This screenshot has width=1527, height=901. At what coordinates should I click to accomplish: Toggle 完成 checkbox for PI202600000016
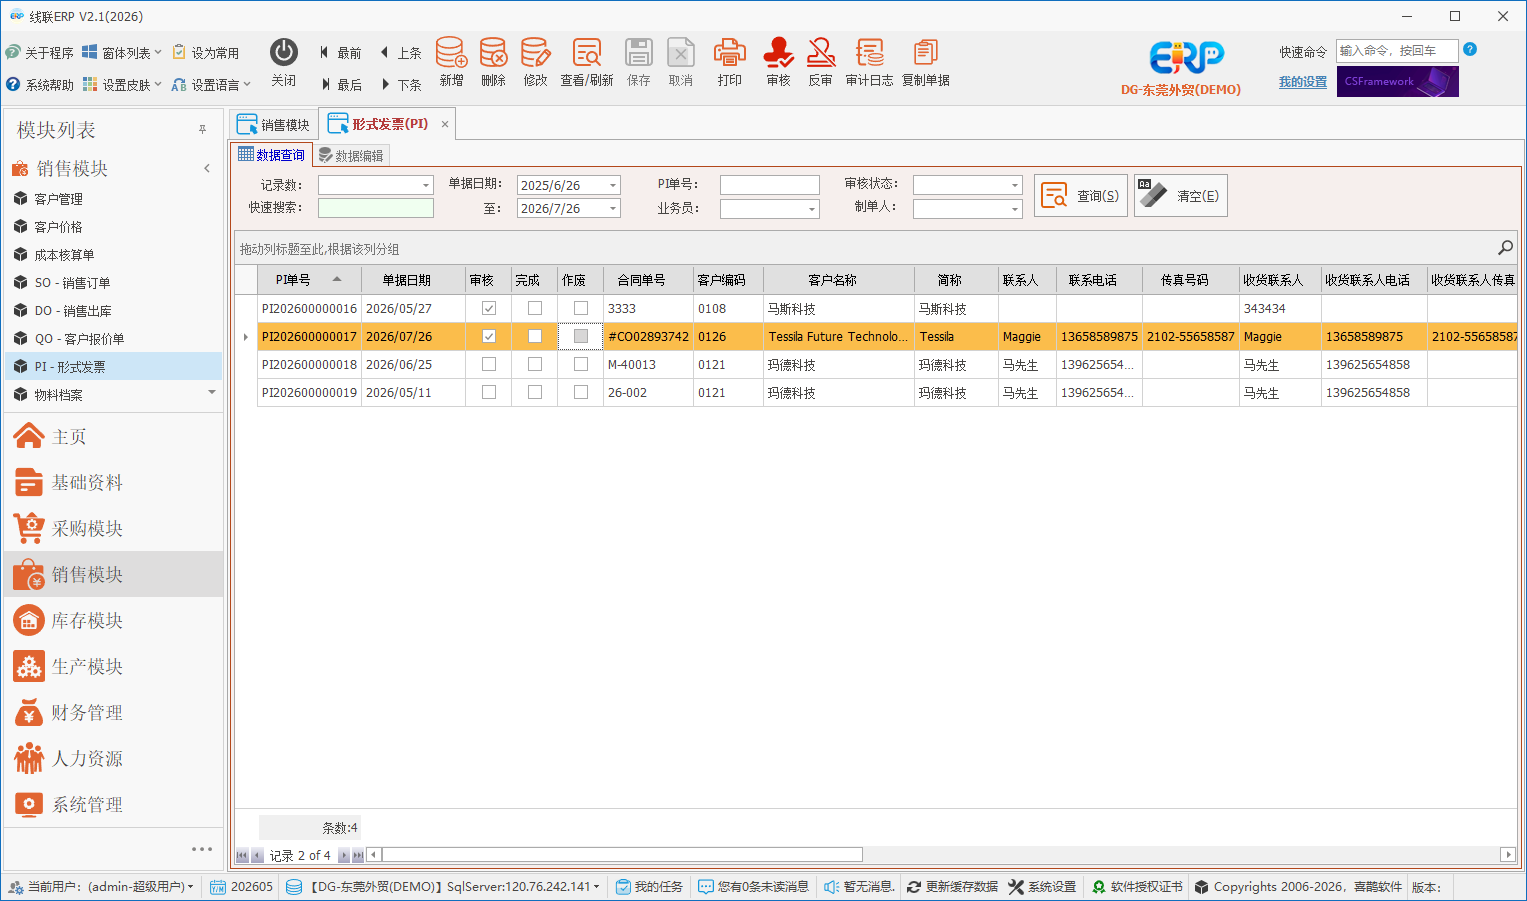click(x=535, y=308)
